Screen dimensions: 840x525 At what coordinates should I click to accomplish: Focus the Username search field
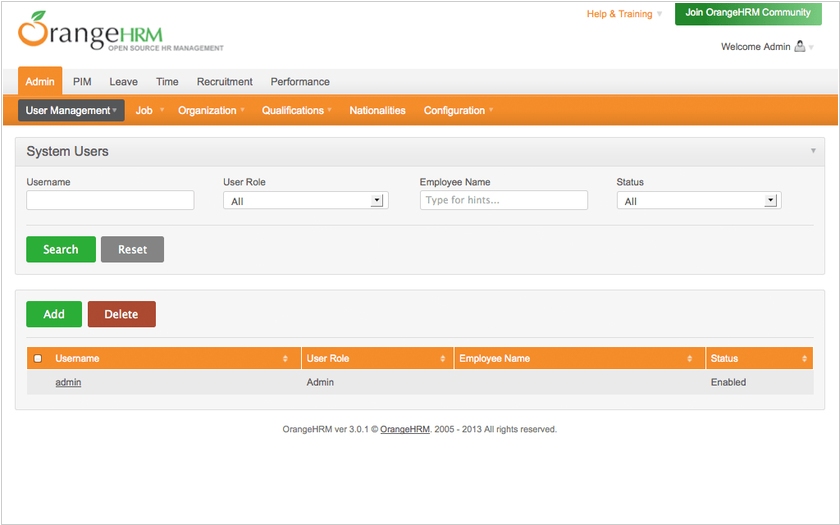click(110, 201)
